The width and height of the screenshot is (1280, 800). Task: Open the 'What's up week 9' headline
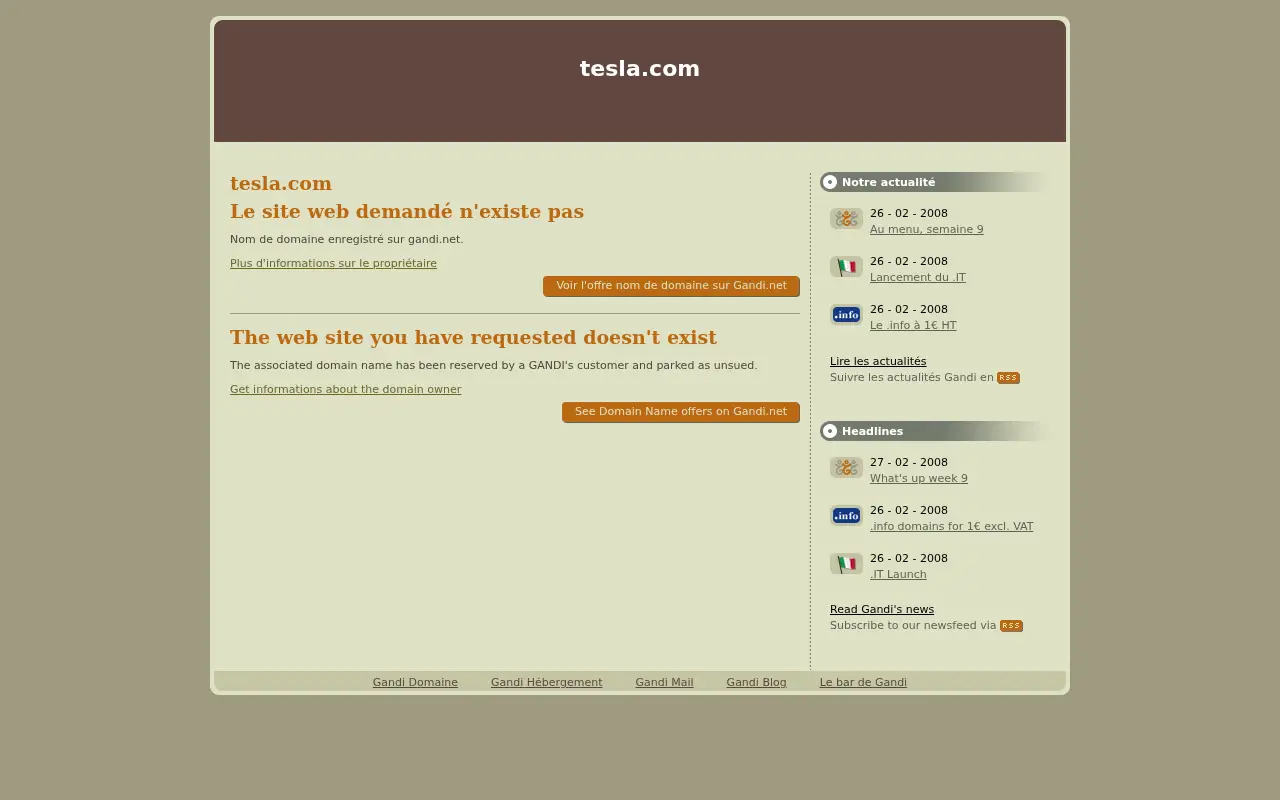pyautogui.click(x=919, y=479)
